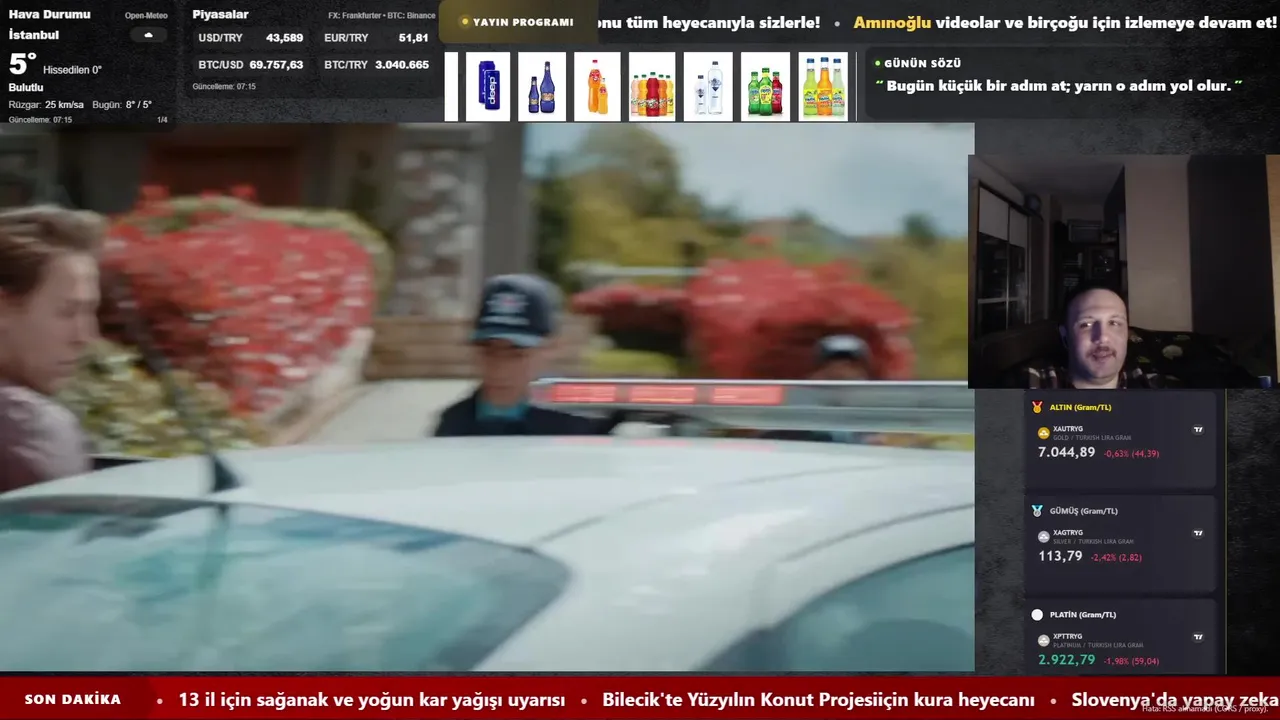Open TradingView logo on the PLATİN card
The height and width of the screenshot is (720, 1280).
click(1198, 637)
